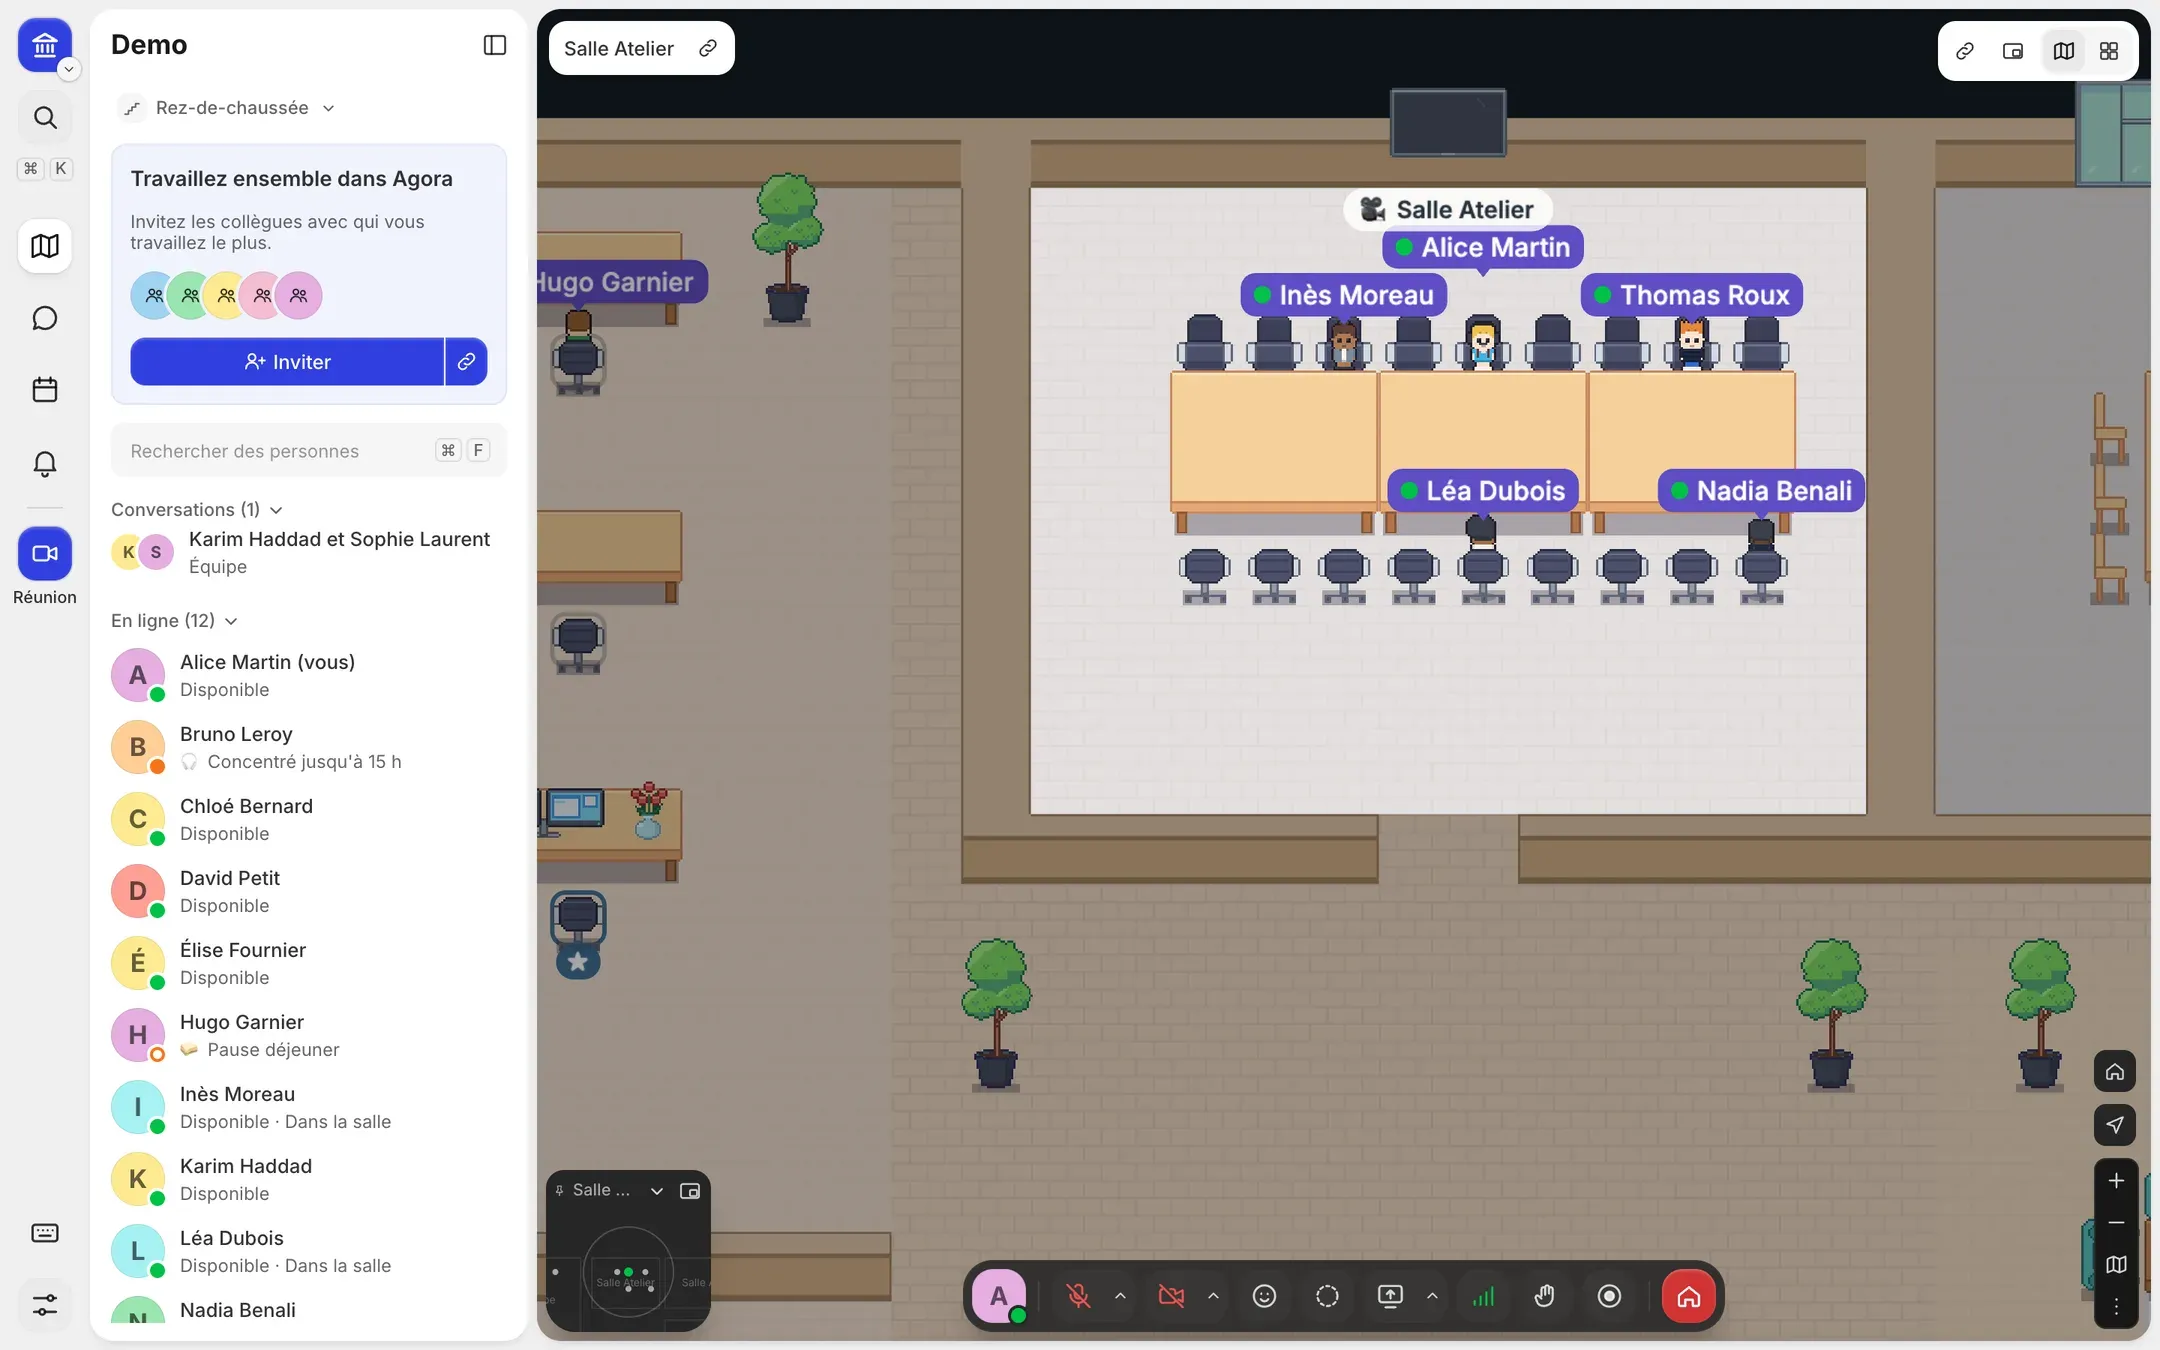Collapse the Conversations (1) section
The image size is (2160, 1350).
197,509
